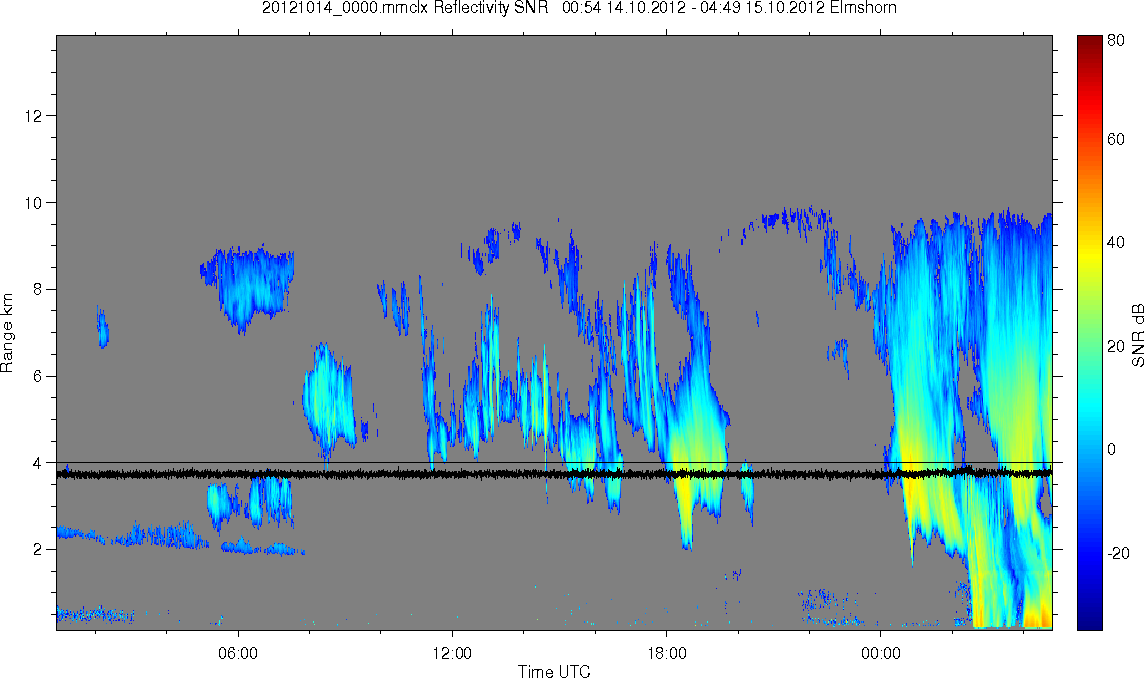This screenshot has height=678, width=1144.
Task: Click the '12' range tick label
Action: [x=34, y=115]
